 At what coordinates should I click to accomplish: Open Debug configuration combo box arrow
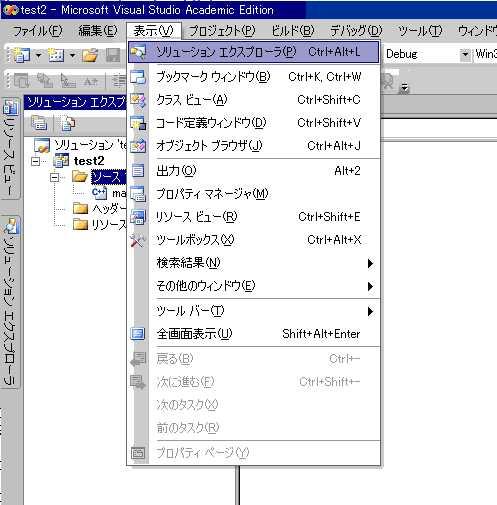click(x=465, y=54)
